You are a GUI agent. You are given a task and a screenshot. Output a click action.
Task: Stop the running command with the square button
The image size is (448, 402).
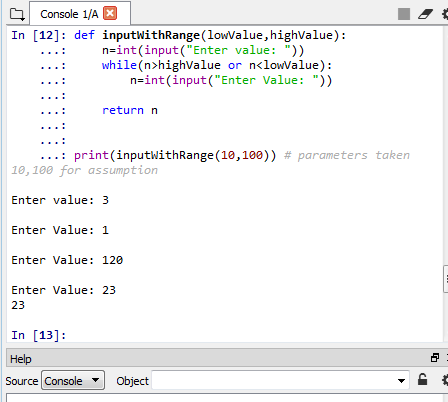click(404, 14)
